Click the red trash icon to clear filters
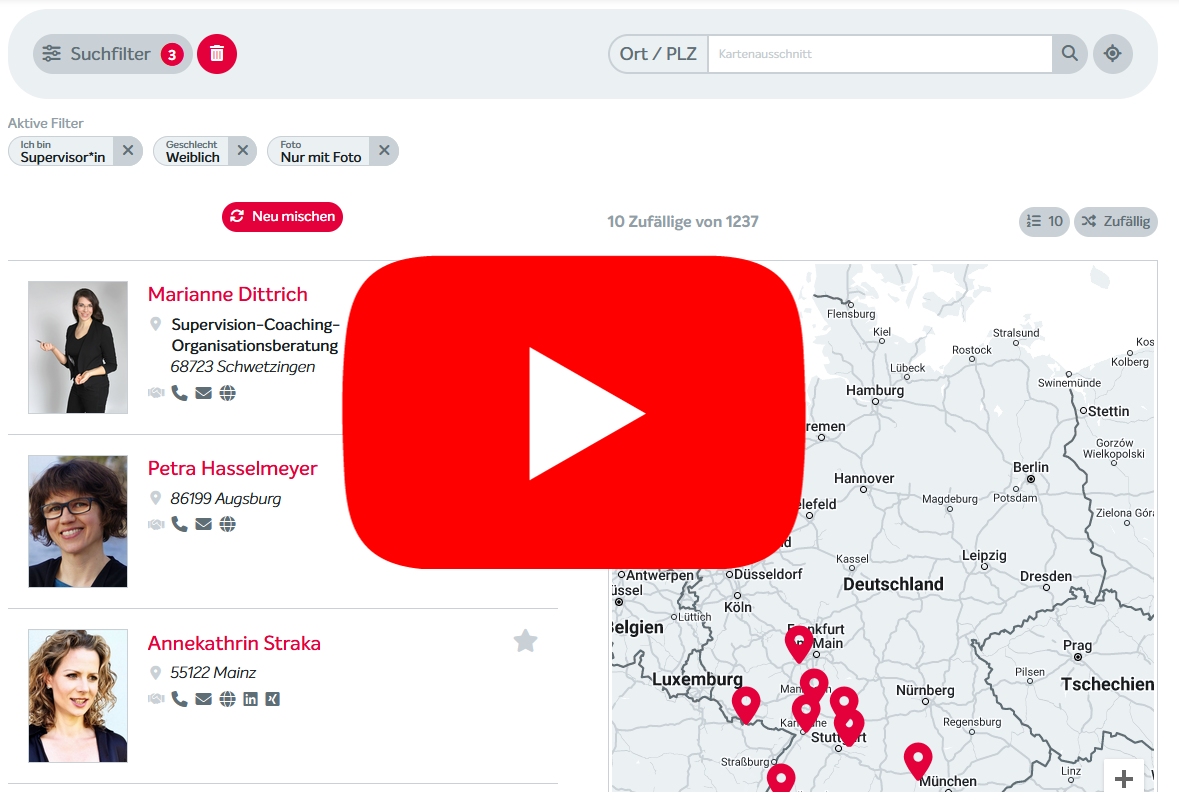Viewport: 1179px width, 792px height. coord(217,54)
